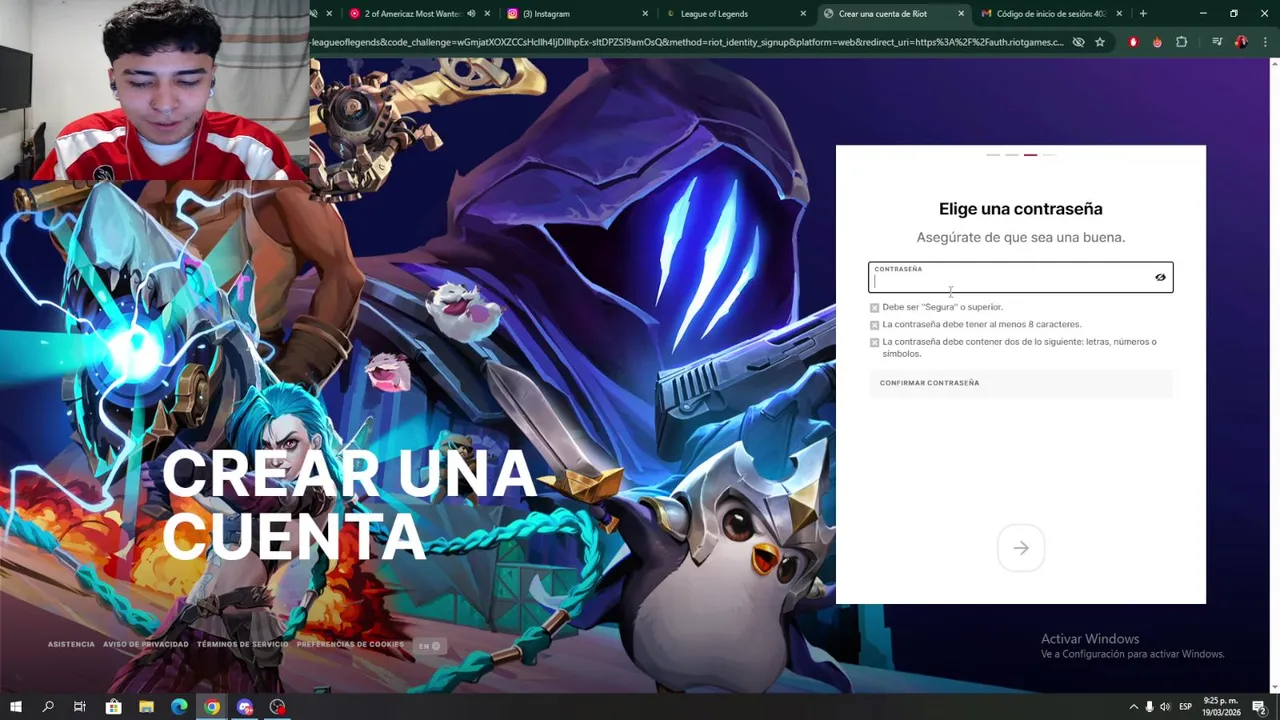Image resolution: width=1280 pixels, height=720 pixels.
Task: Show hidden system tray icons
Action: tap(1133, 707)
